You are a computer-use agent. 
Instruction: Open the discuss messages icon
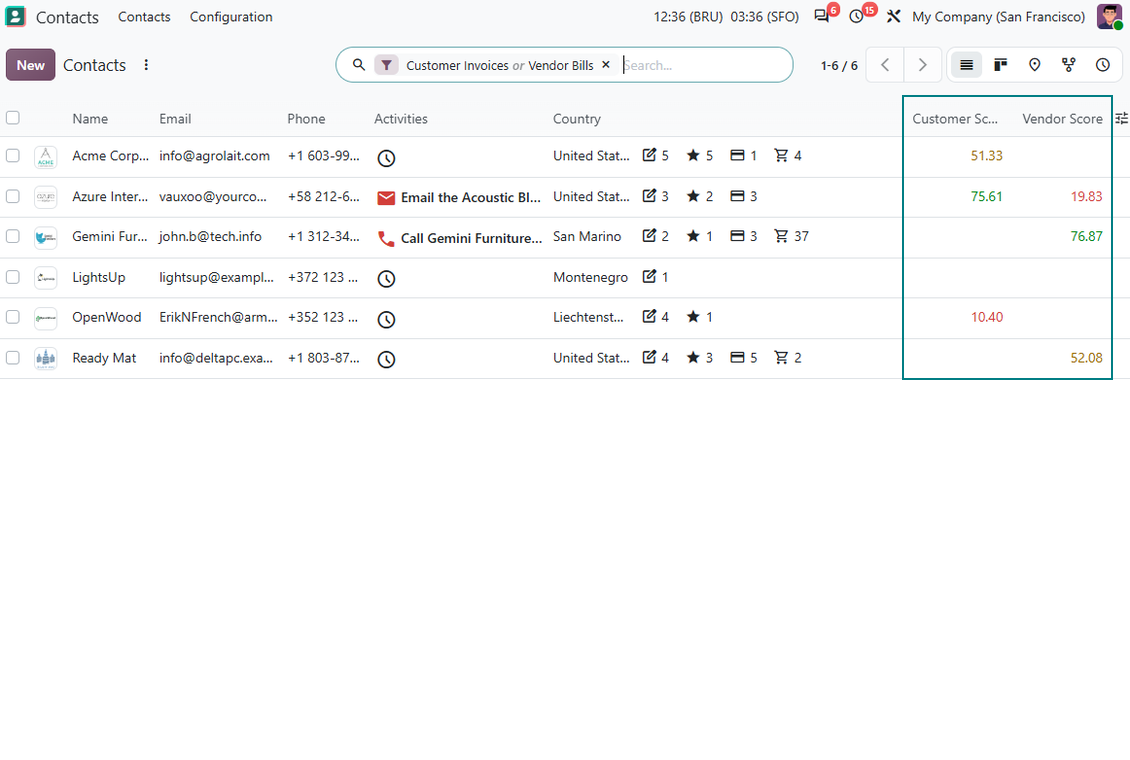822,17
